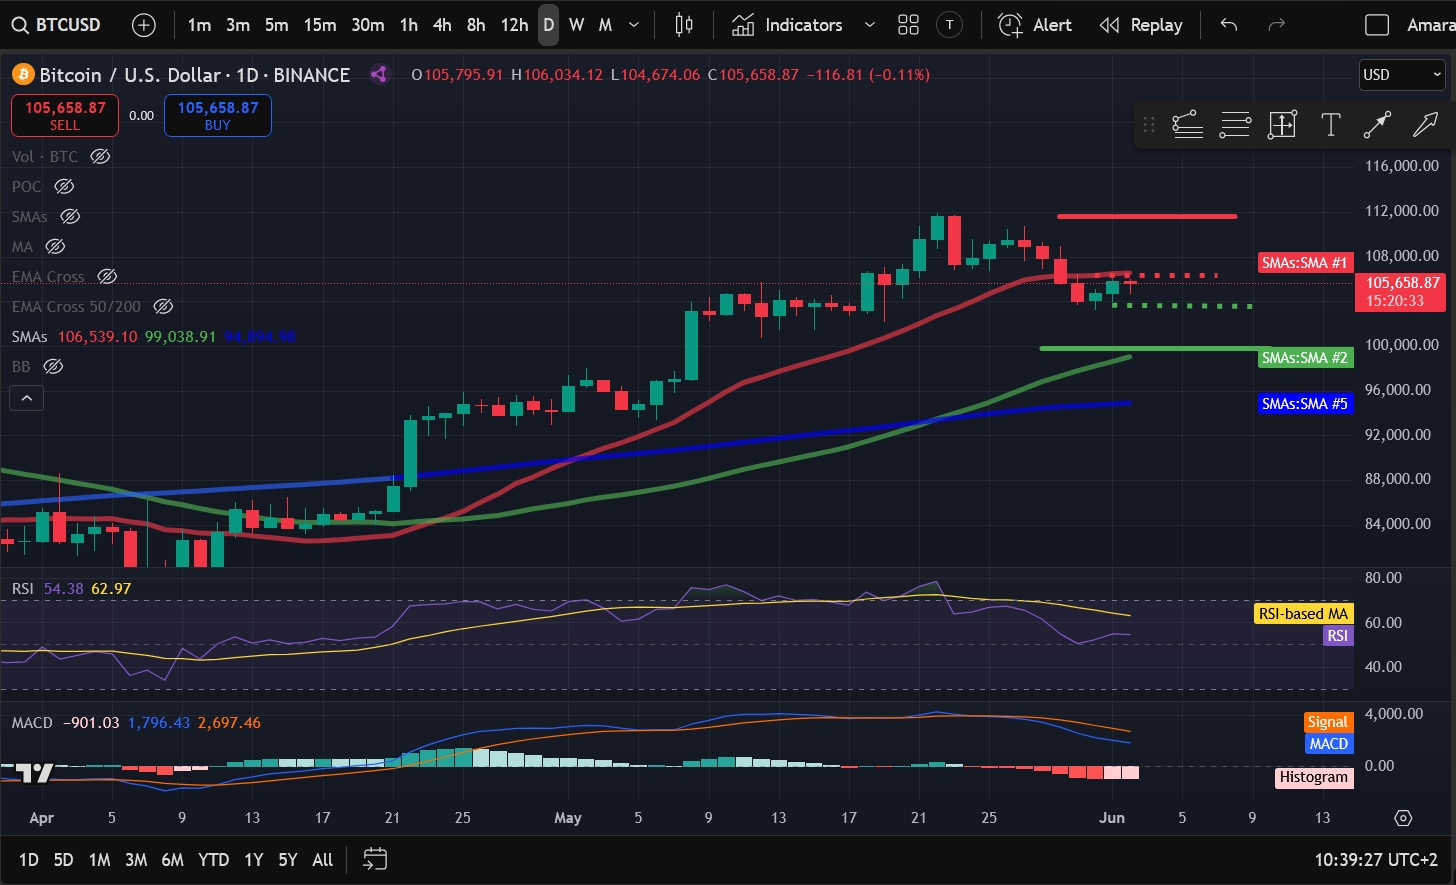
Task: Collapse the indicator legend with chevron
Action: click(x=26, y=398)
